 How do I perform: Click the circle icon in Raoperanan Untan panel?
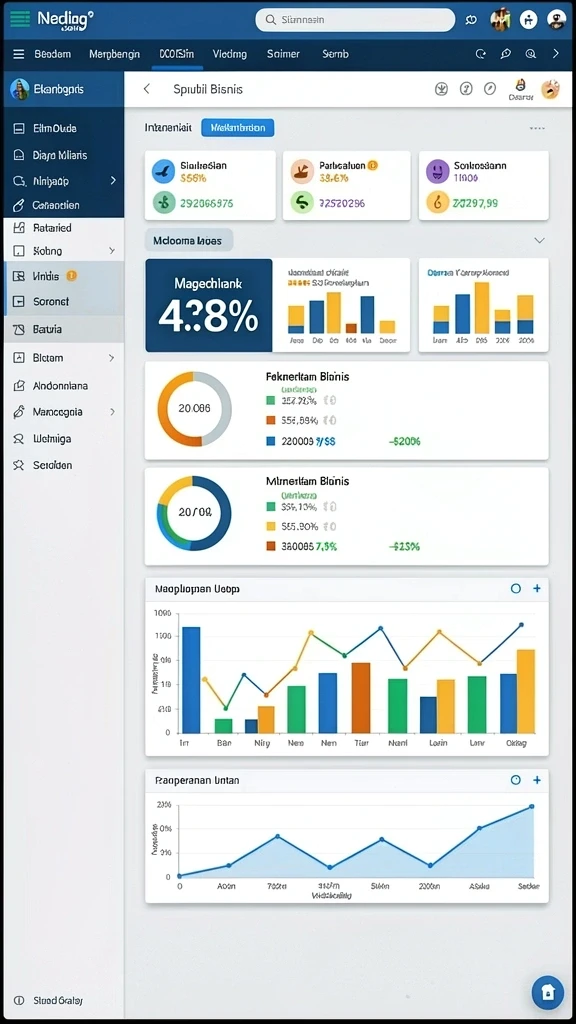click(x=515, y=780)
